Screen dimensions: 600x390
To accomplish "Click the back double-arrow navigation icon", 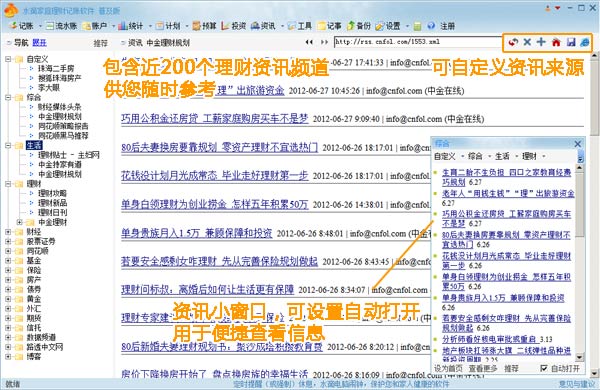I will click(309, 42).
